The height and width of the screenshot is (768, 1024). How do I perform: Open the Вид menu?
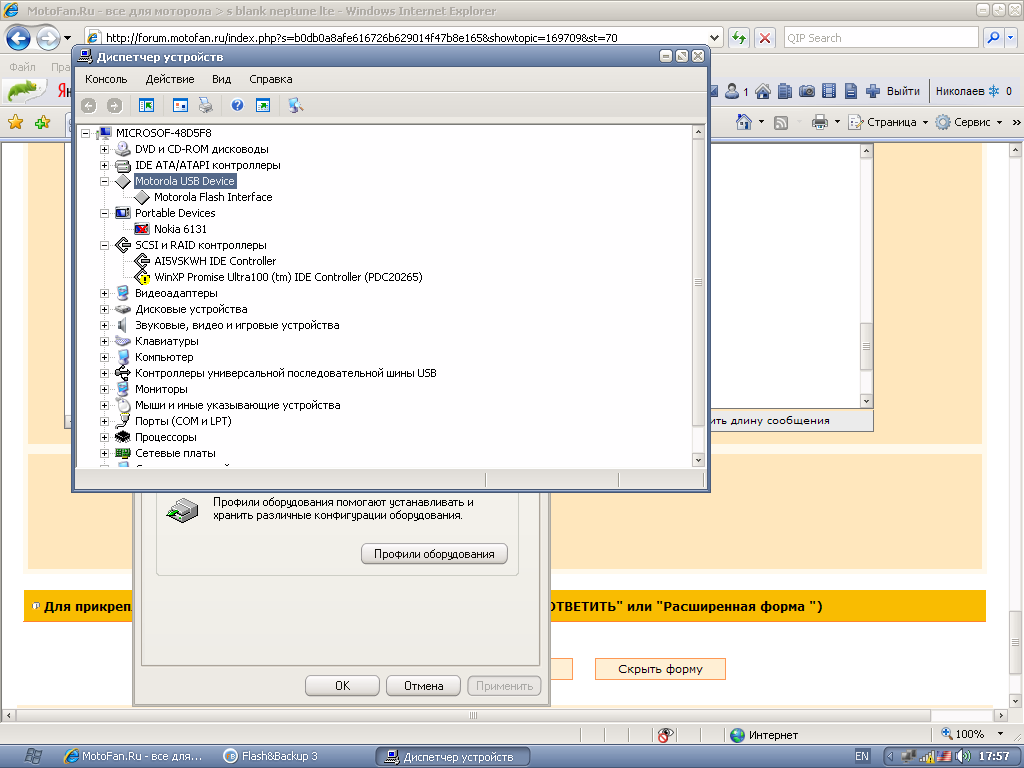pyautogui.click(x=221, y=79)
